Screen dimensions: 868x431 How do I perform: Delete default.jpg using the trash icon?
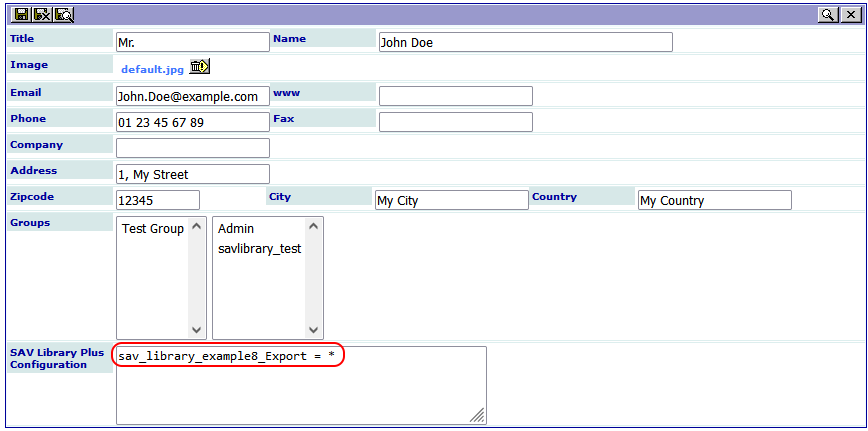200,66
